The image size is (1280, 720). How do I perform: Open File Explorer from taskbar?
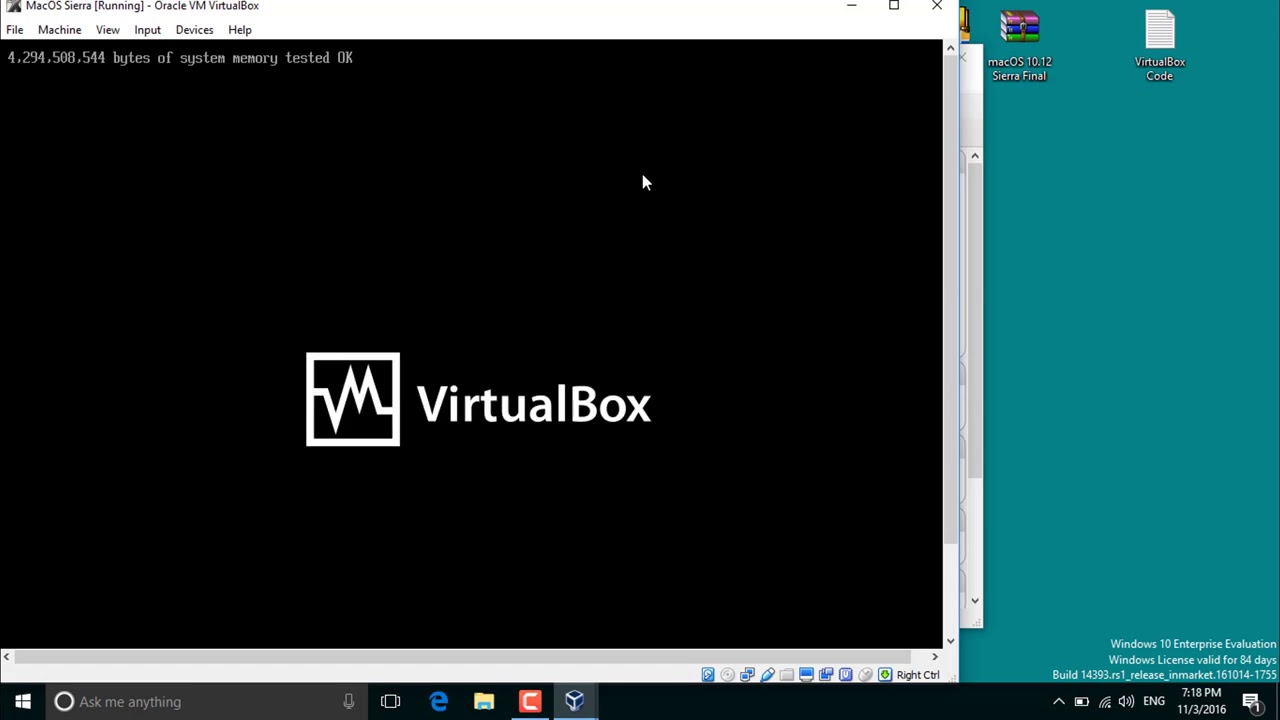484,702
